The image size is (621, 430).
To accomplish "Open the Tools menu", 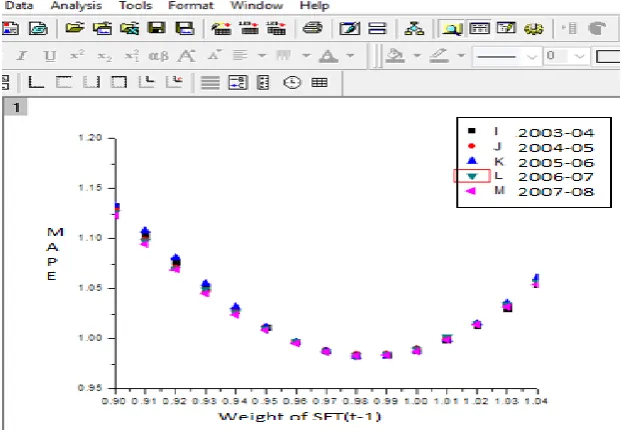I will pos(135,6).
